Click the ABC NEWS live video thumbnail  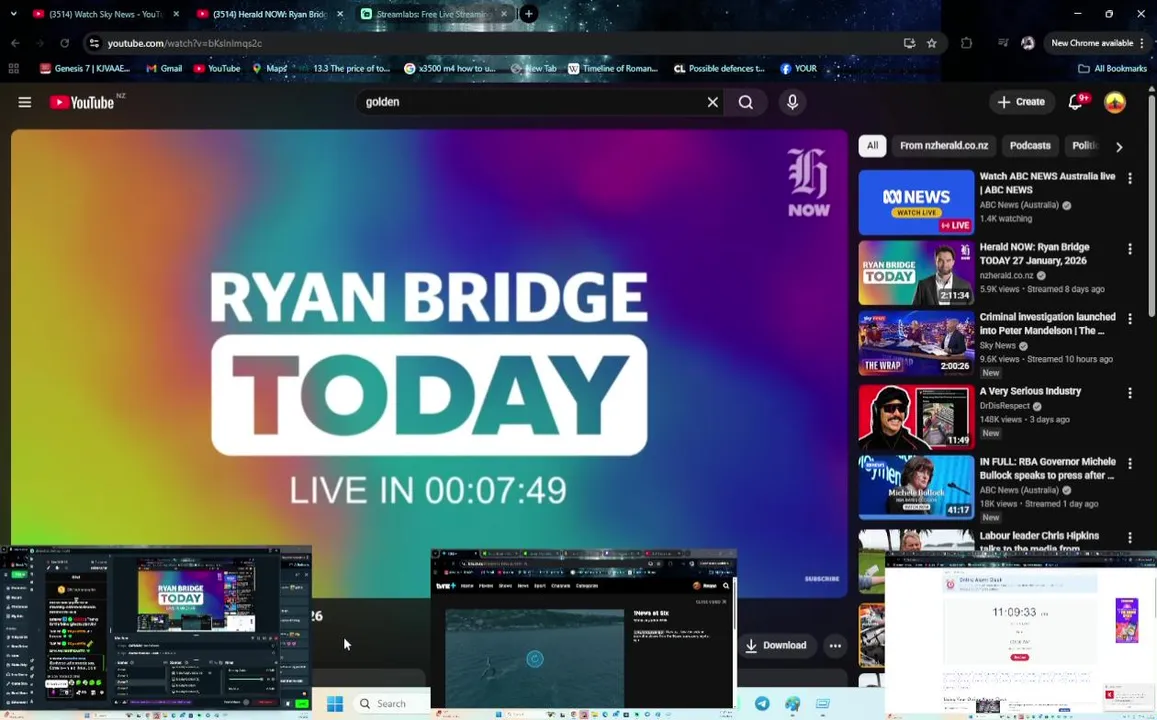(x=916, y=202)
